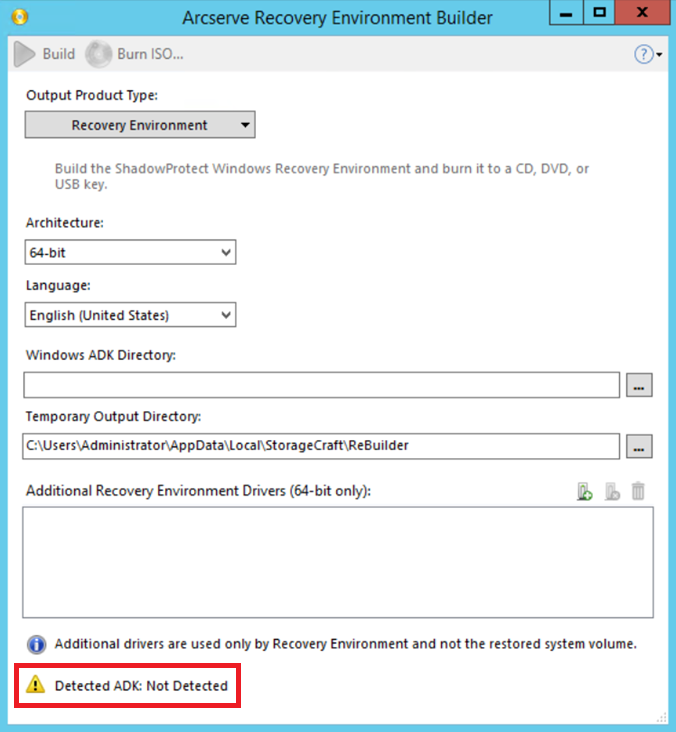The height and width of the screenshot is (732, 676).
Task: Click the Additional Recovery Environment Drivers list box
Action: click(x=338, y=563)
